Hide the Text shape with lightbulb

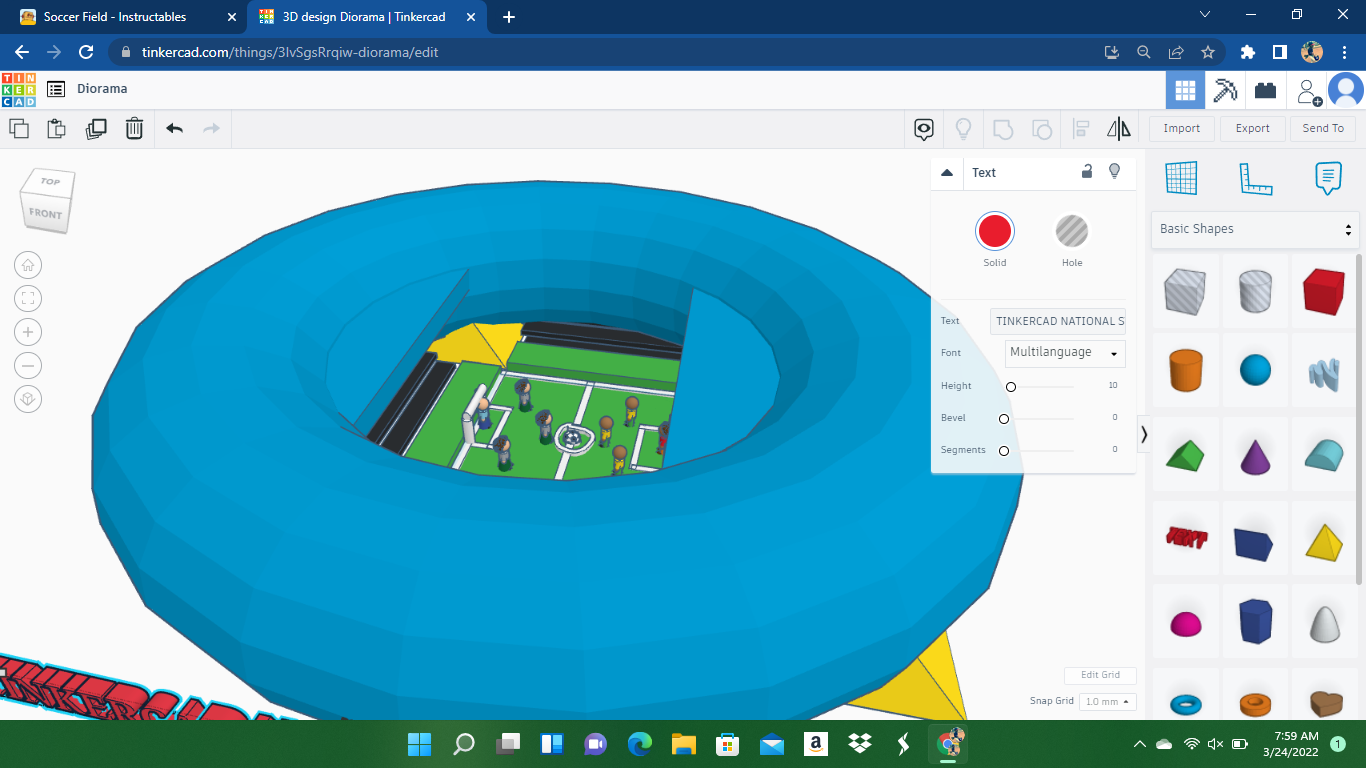coord(1115,172)
